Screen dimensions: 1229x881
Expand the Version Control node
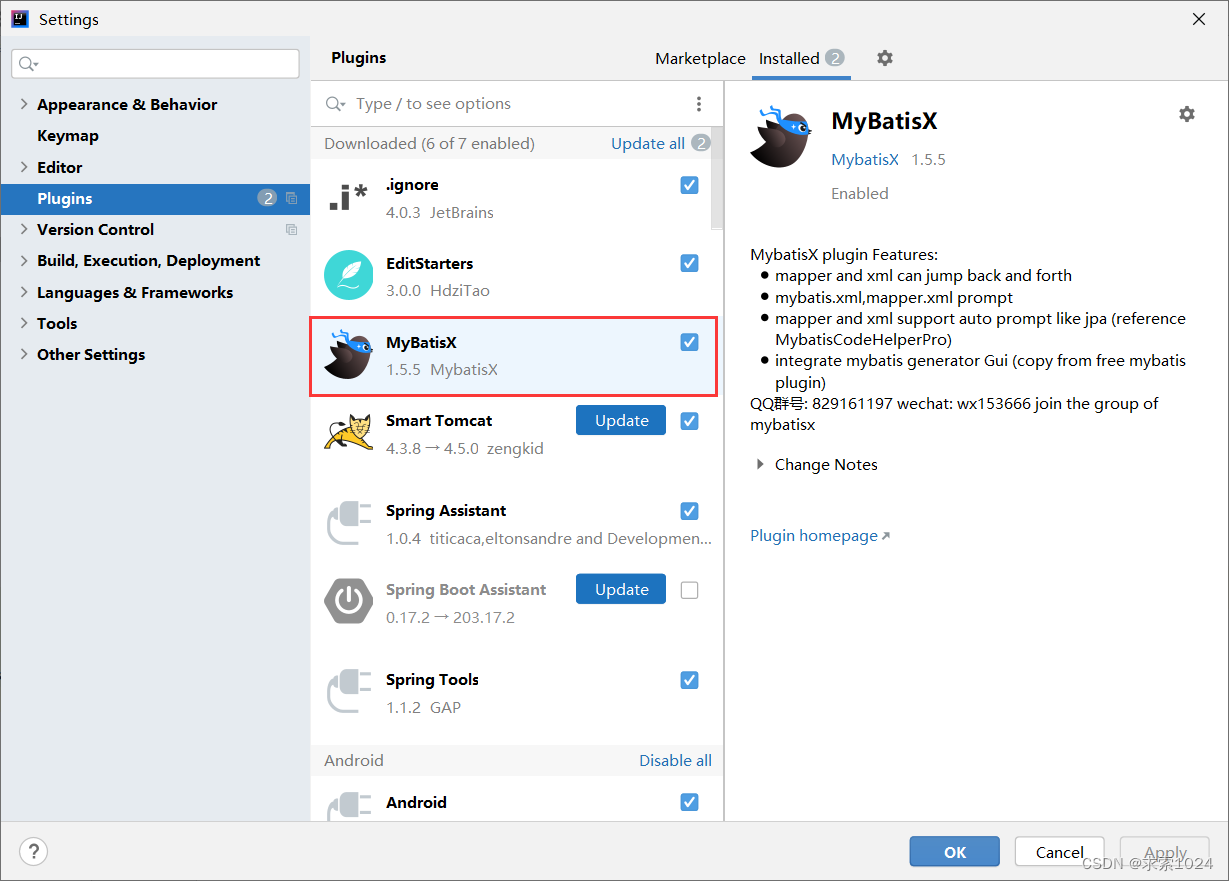click(24, 229)
